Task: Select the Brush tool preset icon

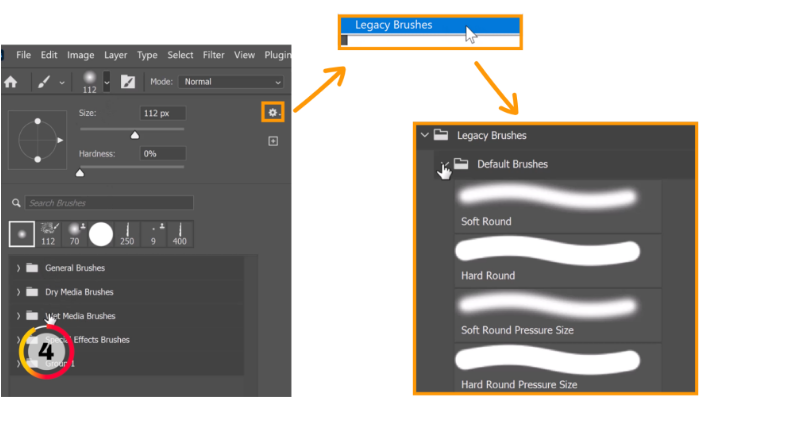Action: tap(44, 82)
